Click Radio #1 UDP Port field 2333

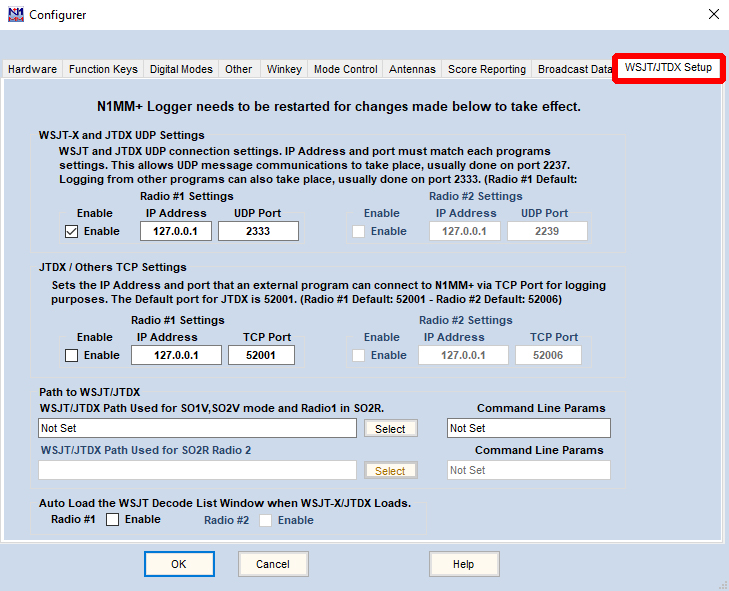tap(258, 231)
